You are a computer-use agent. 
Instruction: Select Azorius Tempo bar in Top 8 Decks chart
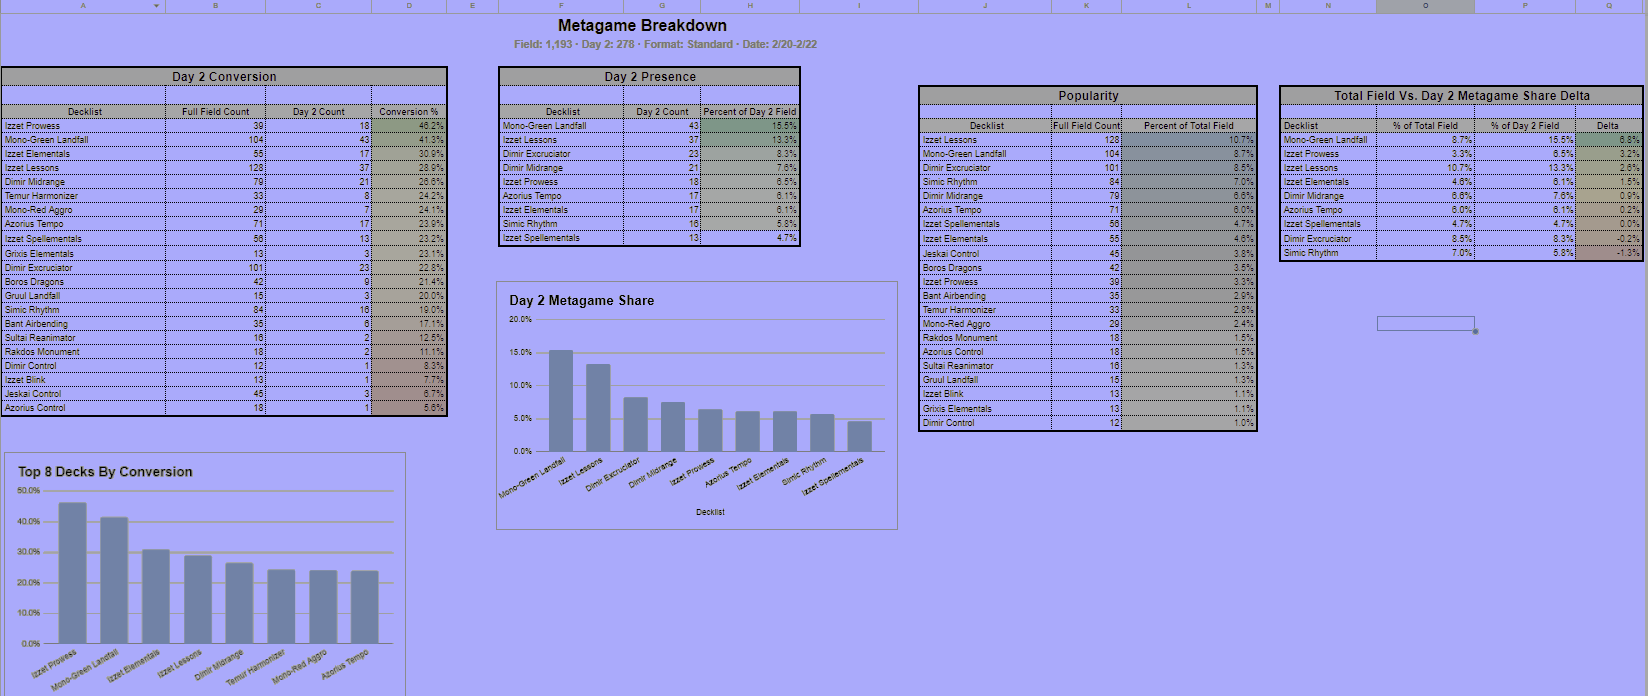[365, 607]
